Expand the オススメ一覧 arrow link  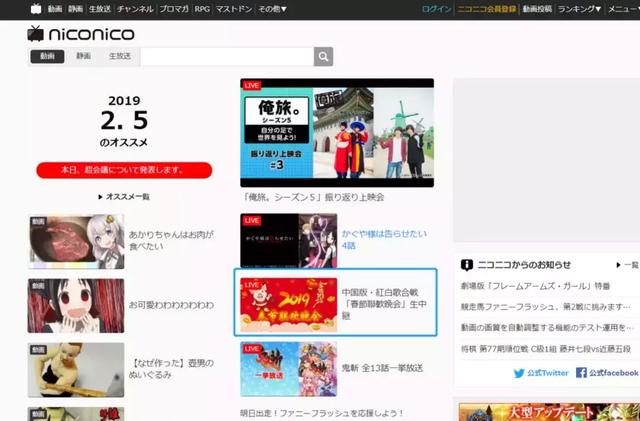pos(124,197)
